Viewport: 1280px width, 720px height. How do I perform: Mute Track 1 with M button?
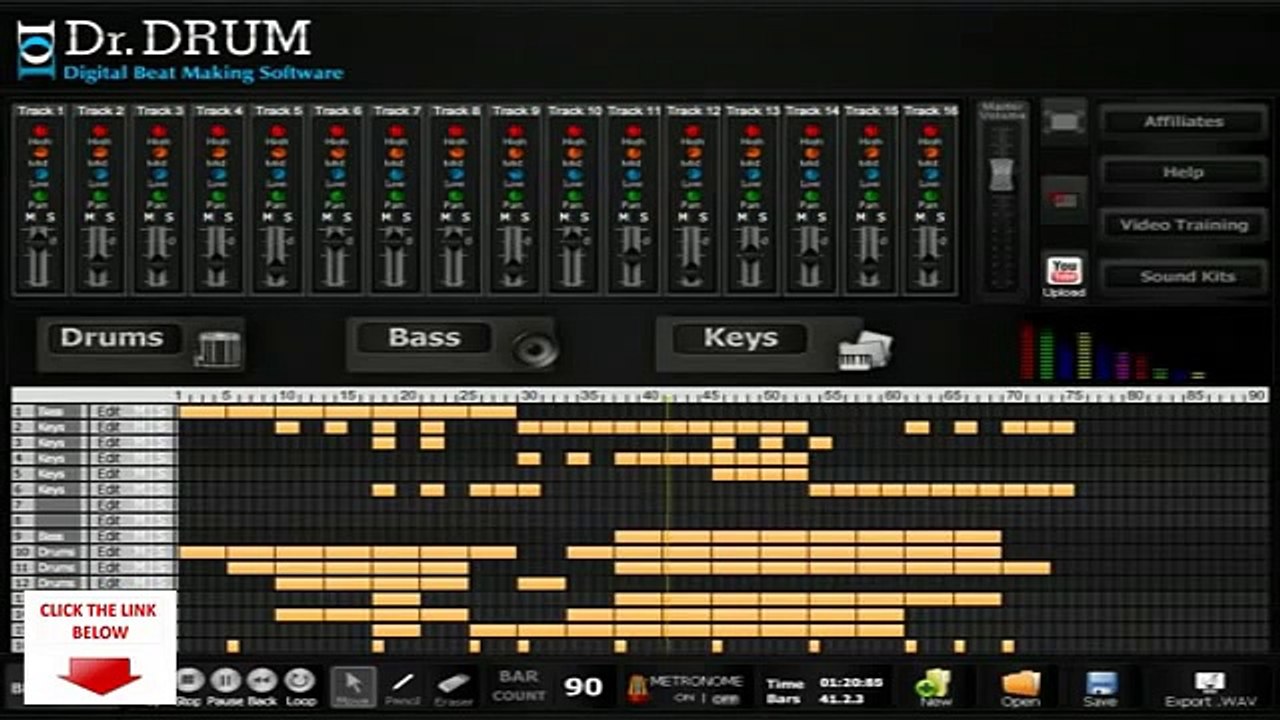point(31,218)
